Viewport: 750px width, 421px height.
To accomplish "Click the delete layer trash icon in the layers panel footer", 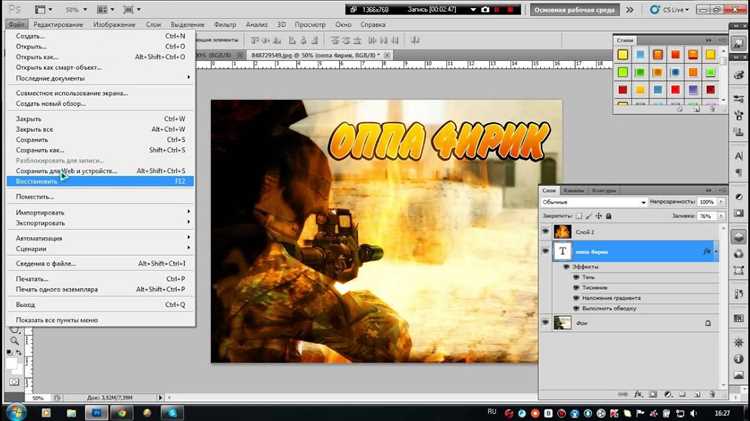I will 712,394.
